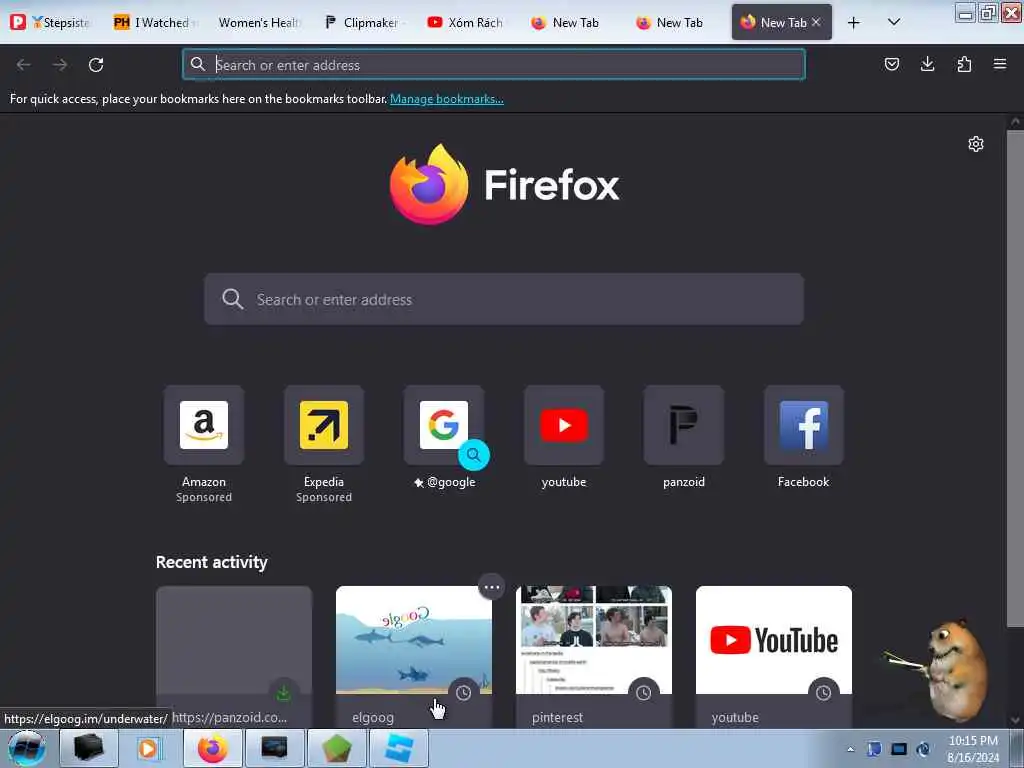Open new tab page settings gear

point(976,144)
